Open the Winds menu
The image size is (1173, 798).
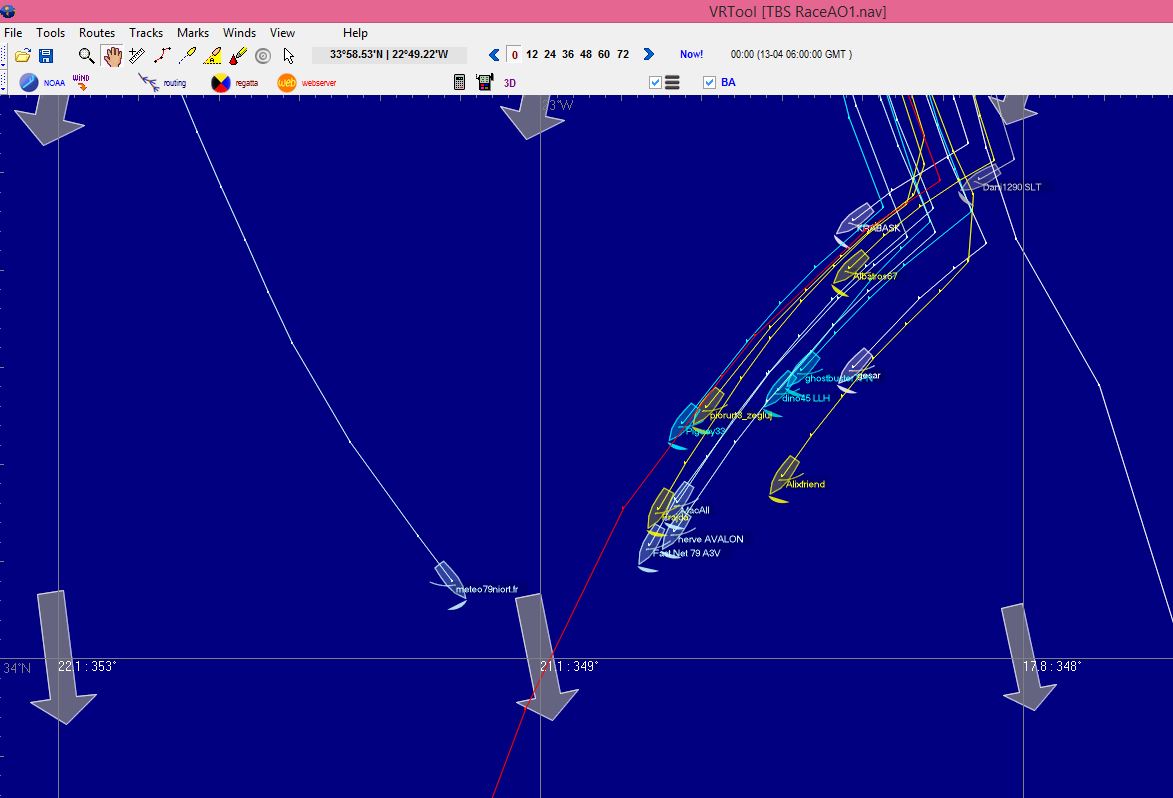coord(239,33)
